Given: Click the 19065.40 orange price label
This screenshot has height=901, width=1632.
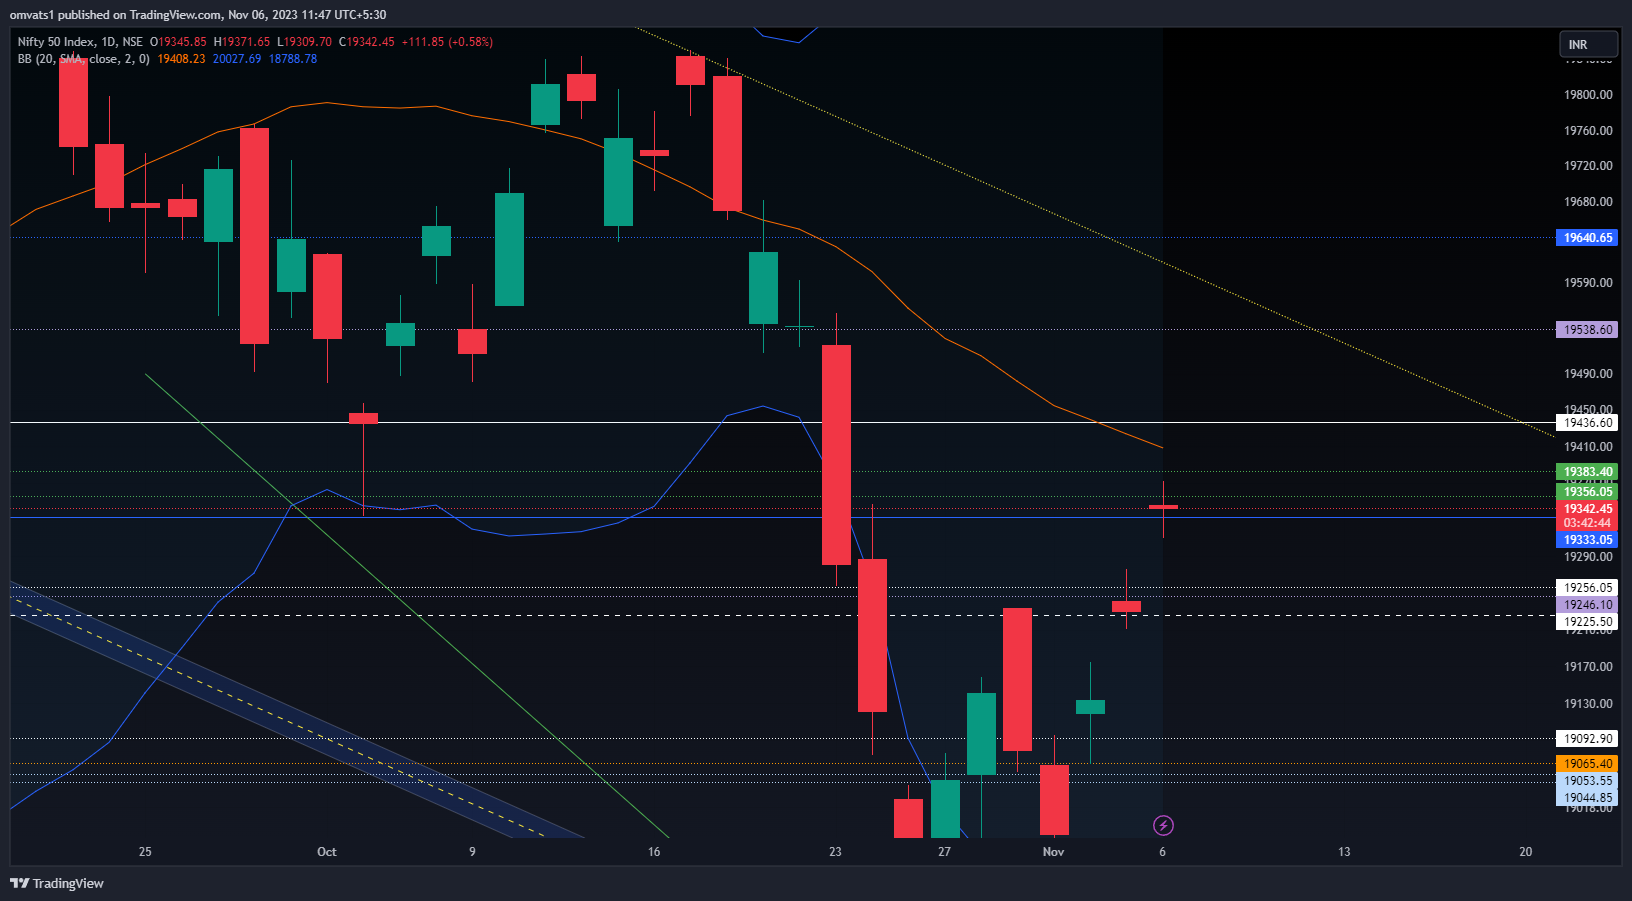Looking at the screenshot, I should 1587,764.
